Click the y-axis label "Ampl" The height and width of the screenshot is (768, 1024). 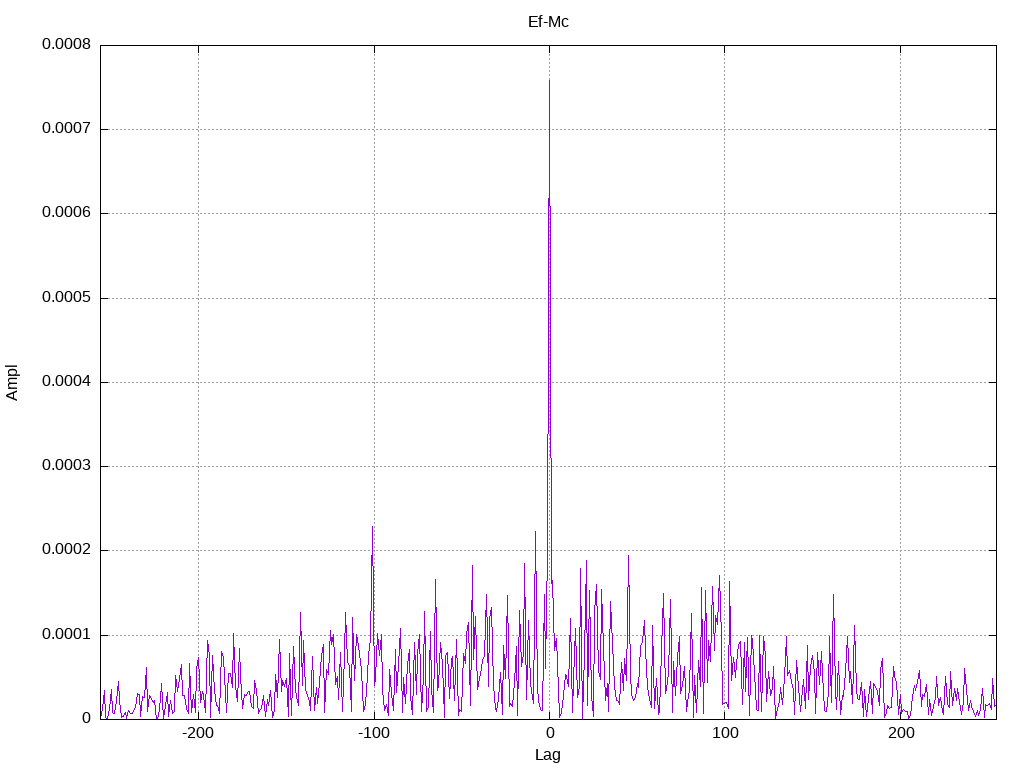[x=12, y=383]
